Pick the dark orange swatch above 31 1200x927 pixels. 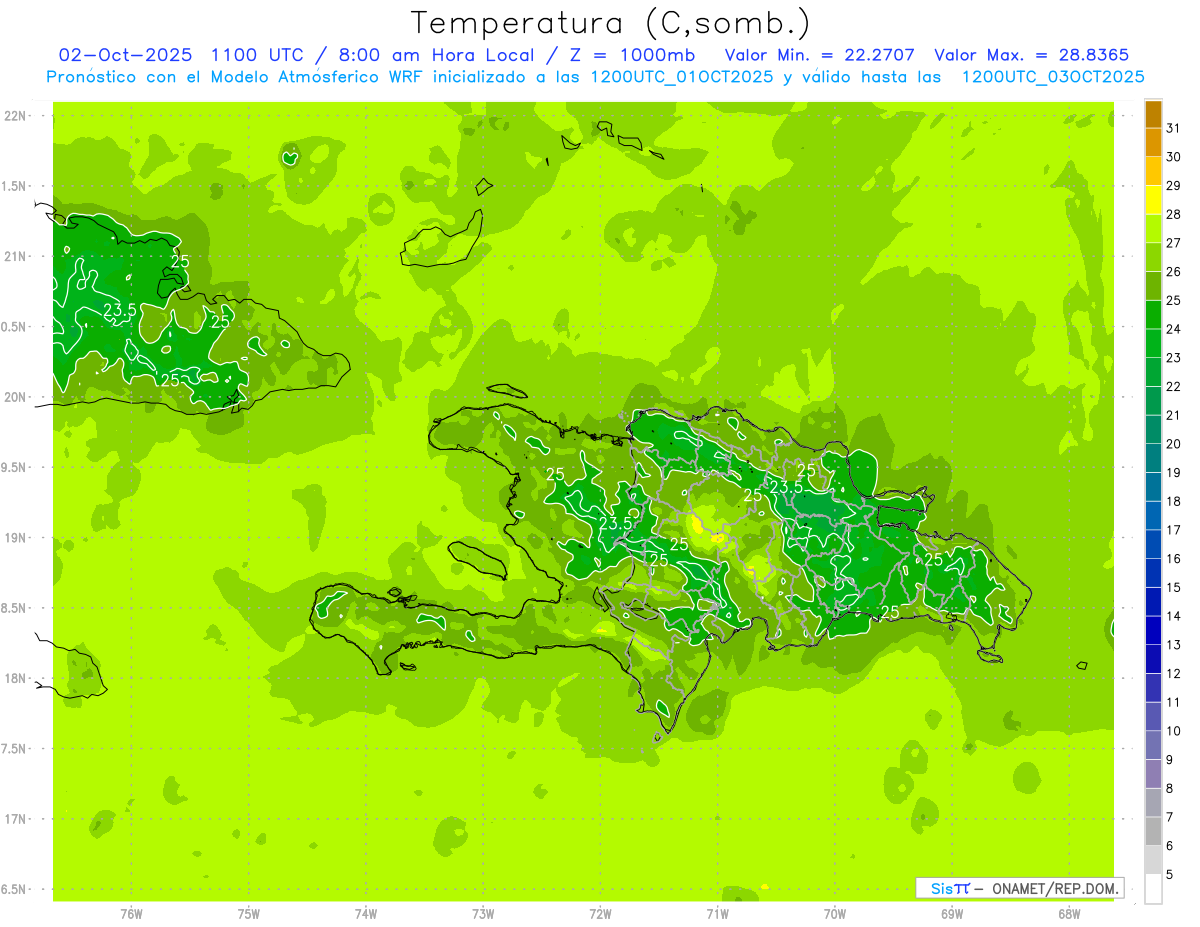pyautogui.click(x=1153, y=114)
